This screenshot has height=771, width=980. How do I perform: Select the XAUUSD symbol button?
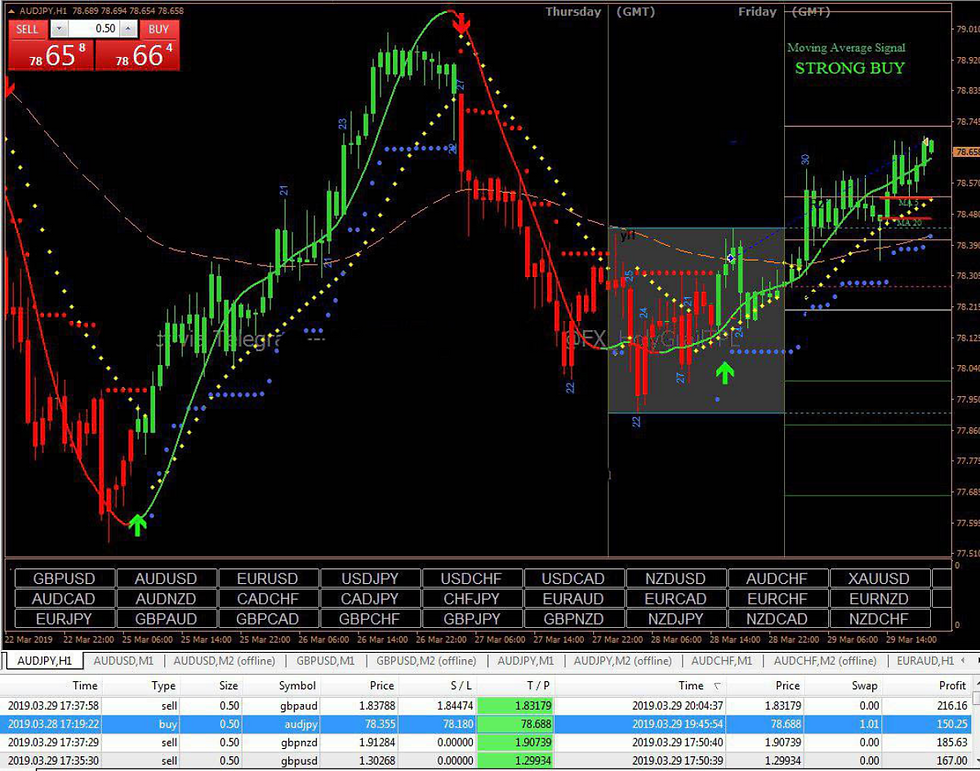click(878, 579)
